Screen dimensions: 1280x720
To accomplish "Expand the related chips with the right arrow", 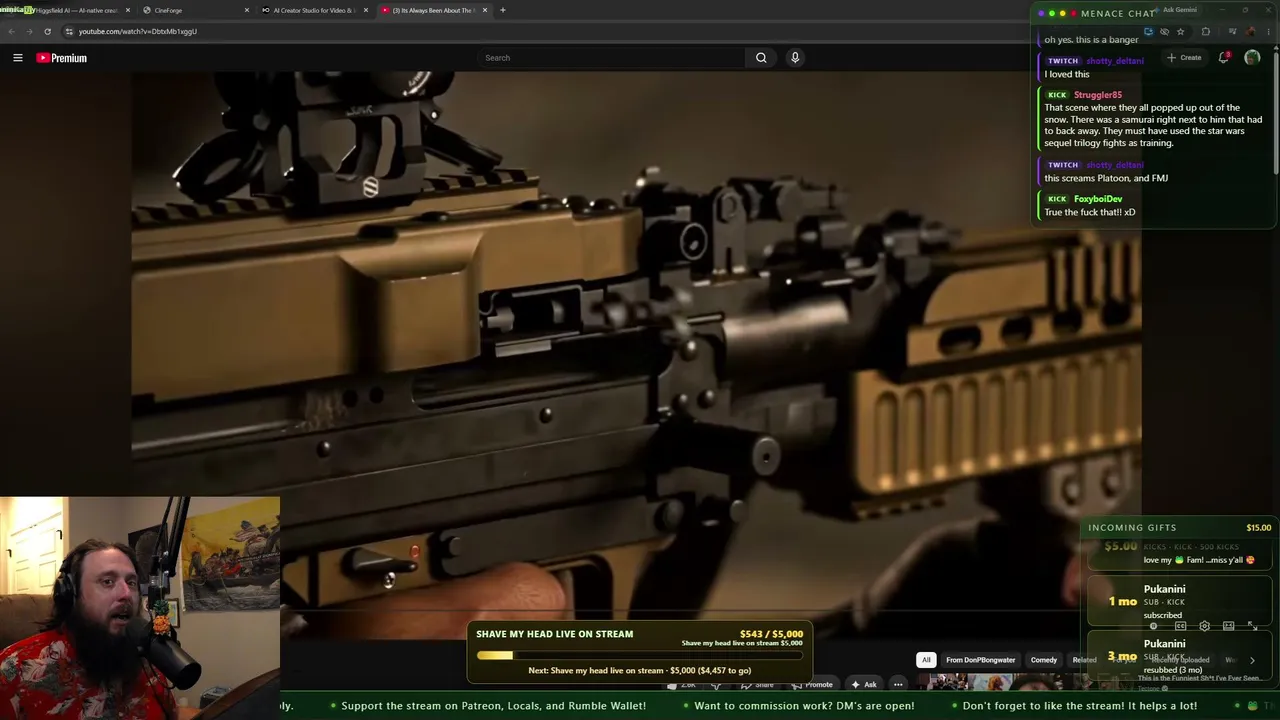I will pyautogui.click(x=1252, y=660).
